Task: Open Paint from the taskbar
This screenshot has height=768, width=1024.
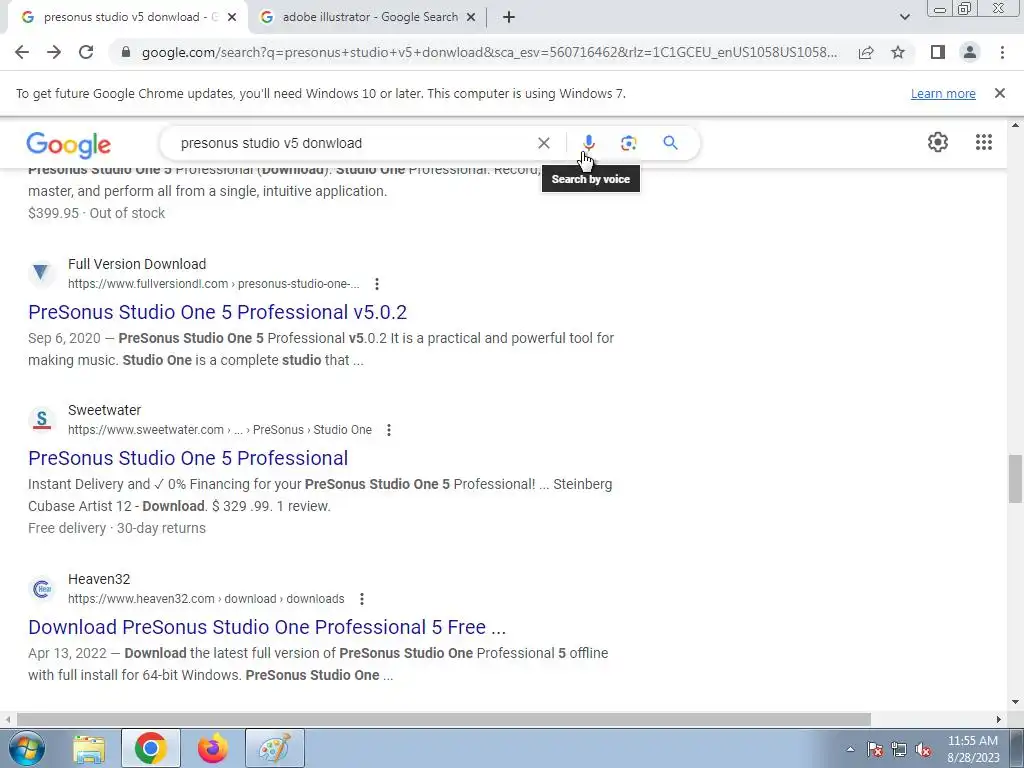Action: 275,748
